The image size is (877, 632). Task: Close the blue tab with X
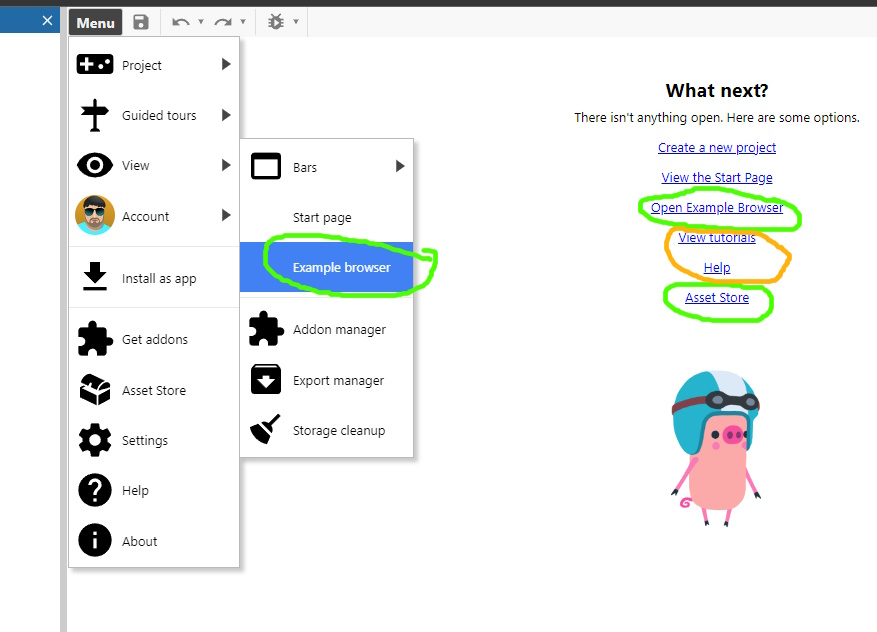(x=48, y=21)
